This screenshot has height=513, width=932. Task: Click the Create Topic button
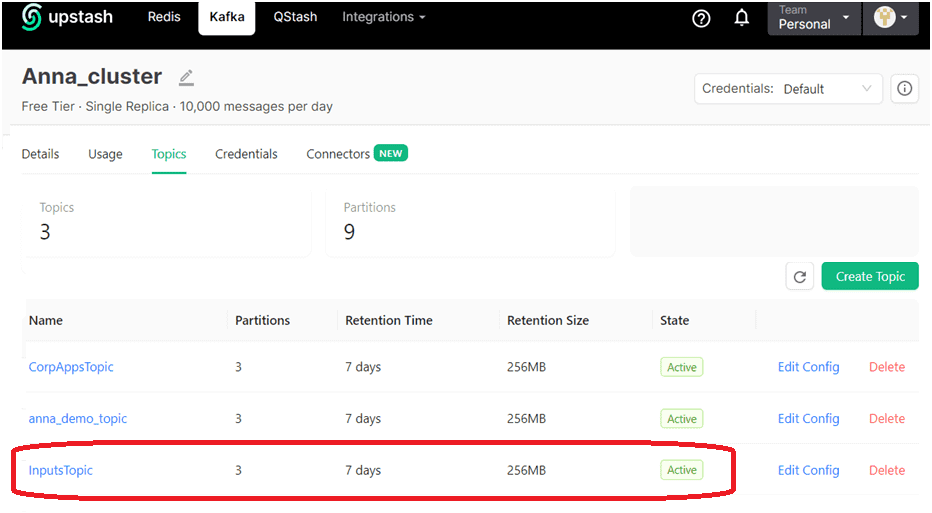click(869, 276)
